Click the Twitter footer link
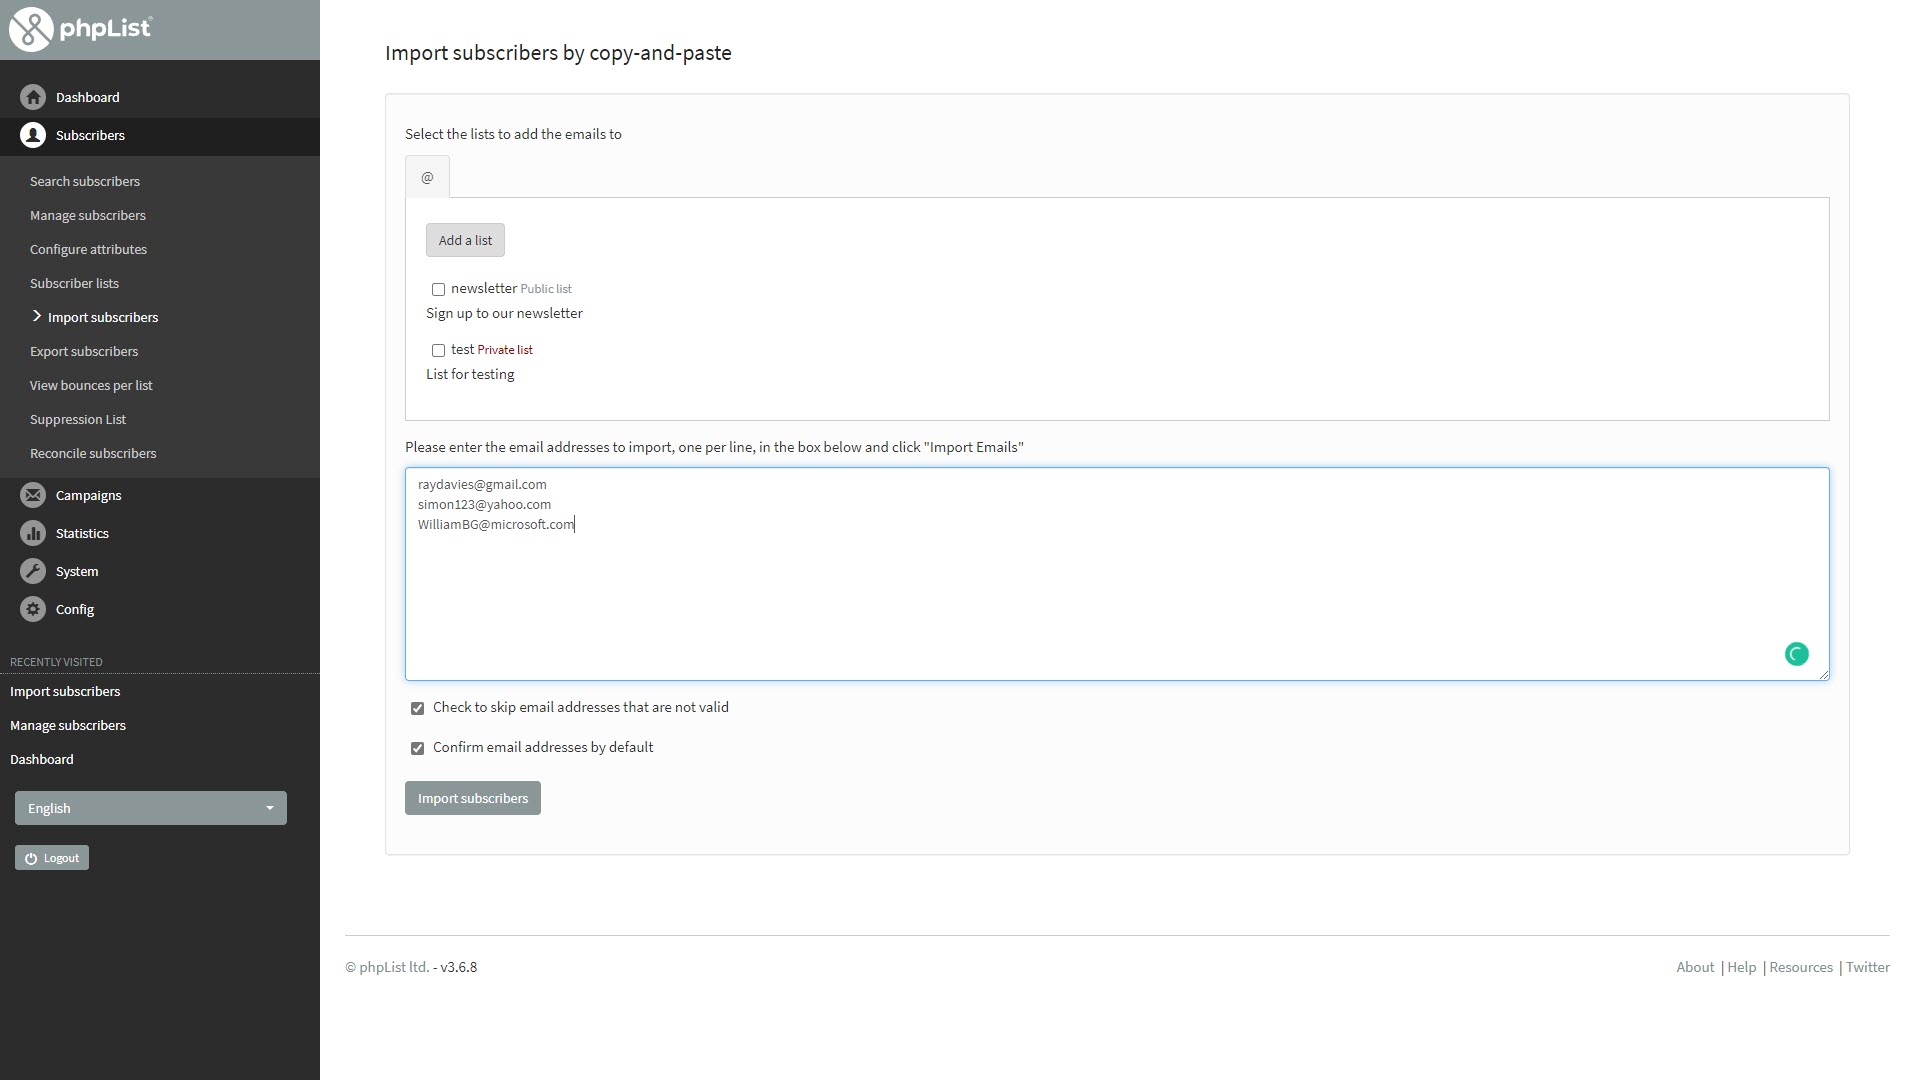1920x1080 pixels. coord(1868,967)
